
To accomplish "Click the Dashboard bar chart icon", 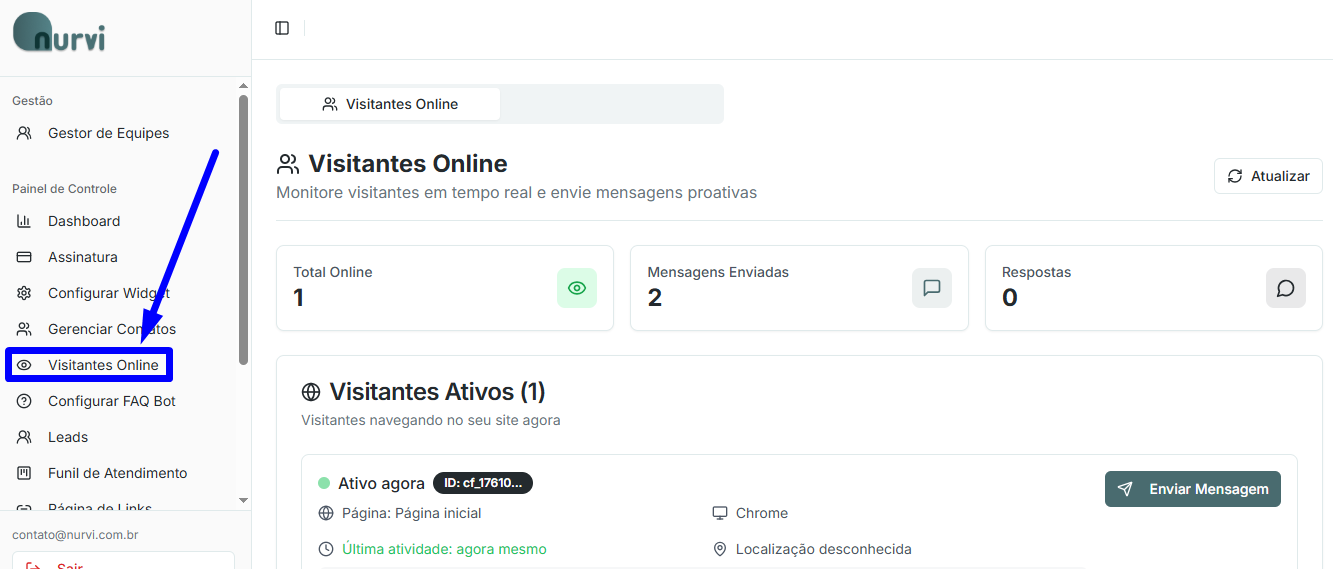I will [x=25, y=221].
